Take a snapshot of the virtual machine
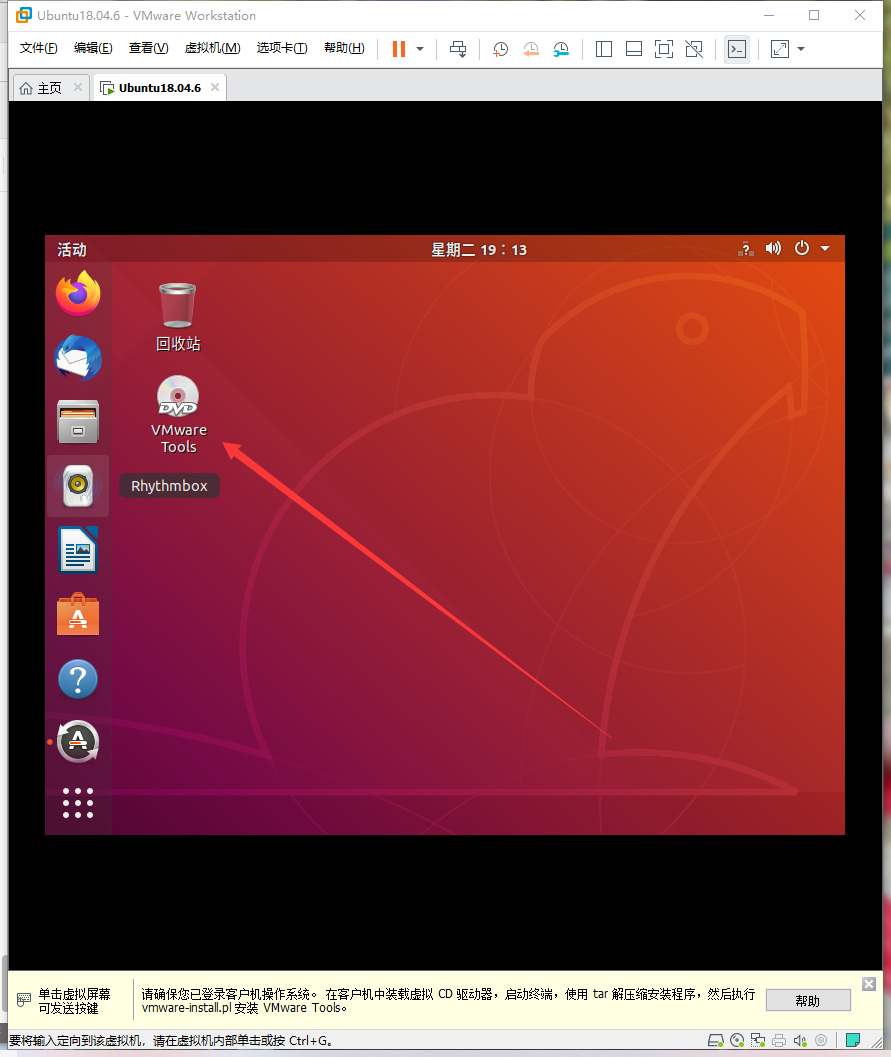Viewport: 891px width, 1057px height. pos(500,49)
